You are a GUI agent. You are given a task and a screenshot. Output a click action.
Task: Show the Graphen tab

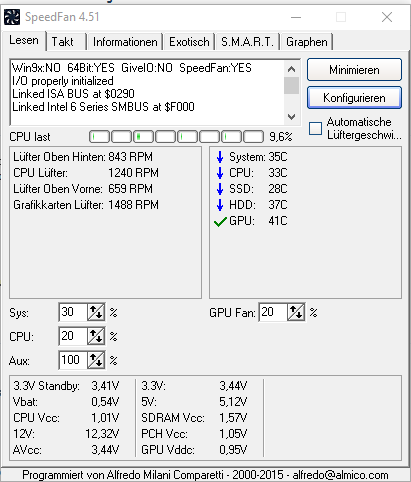(x=307, y=42)
